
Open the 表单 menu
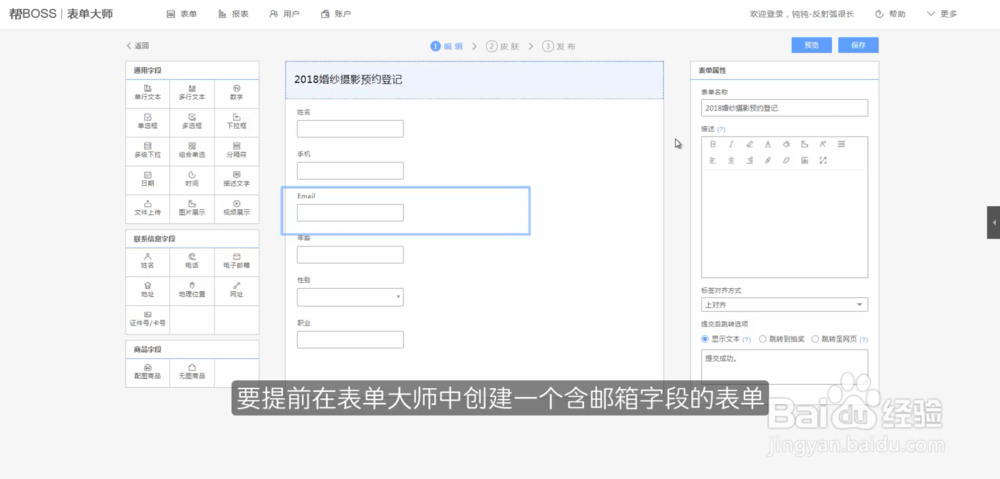click(182, 14)
